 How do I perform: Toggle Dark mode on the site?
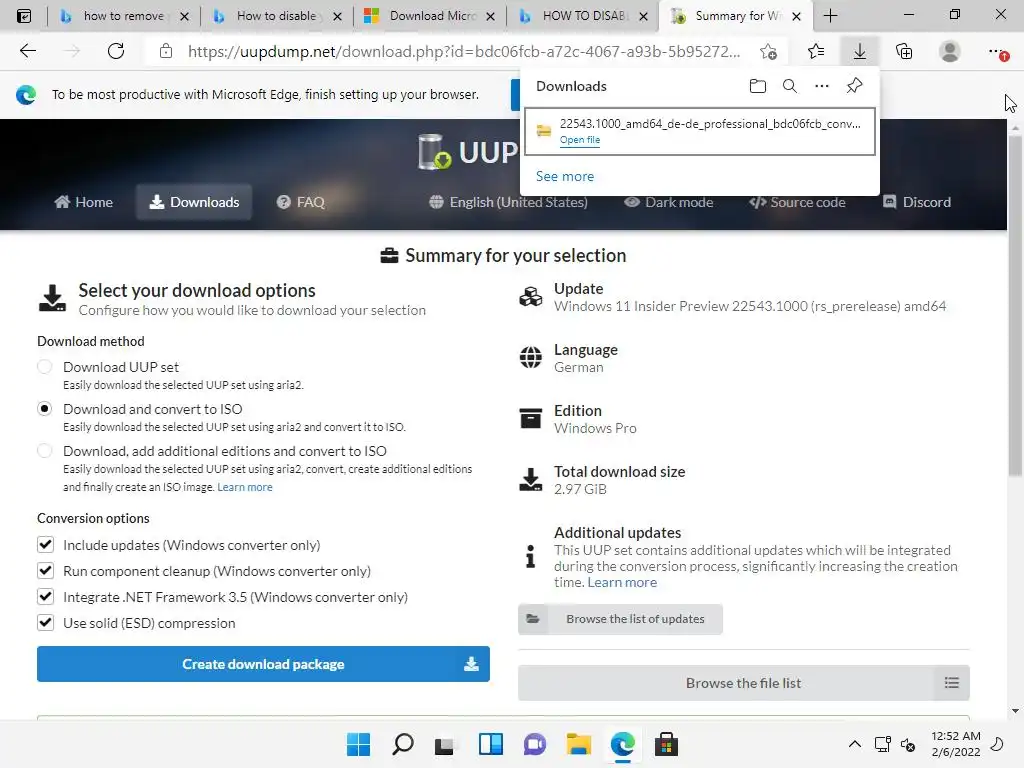click(668, 202)
